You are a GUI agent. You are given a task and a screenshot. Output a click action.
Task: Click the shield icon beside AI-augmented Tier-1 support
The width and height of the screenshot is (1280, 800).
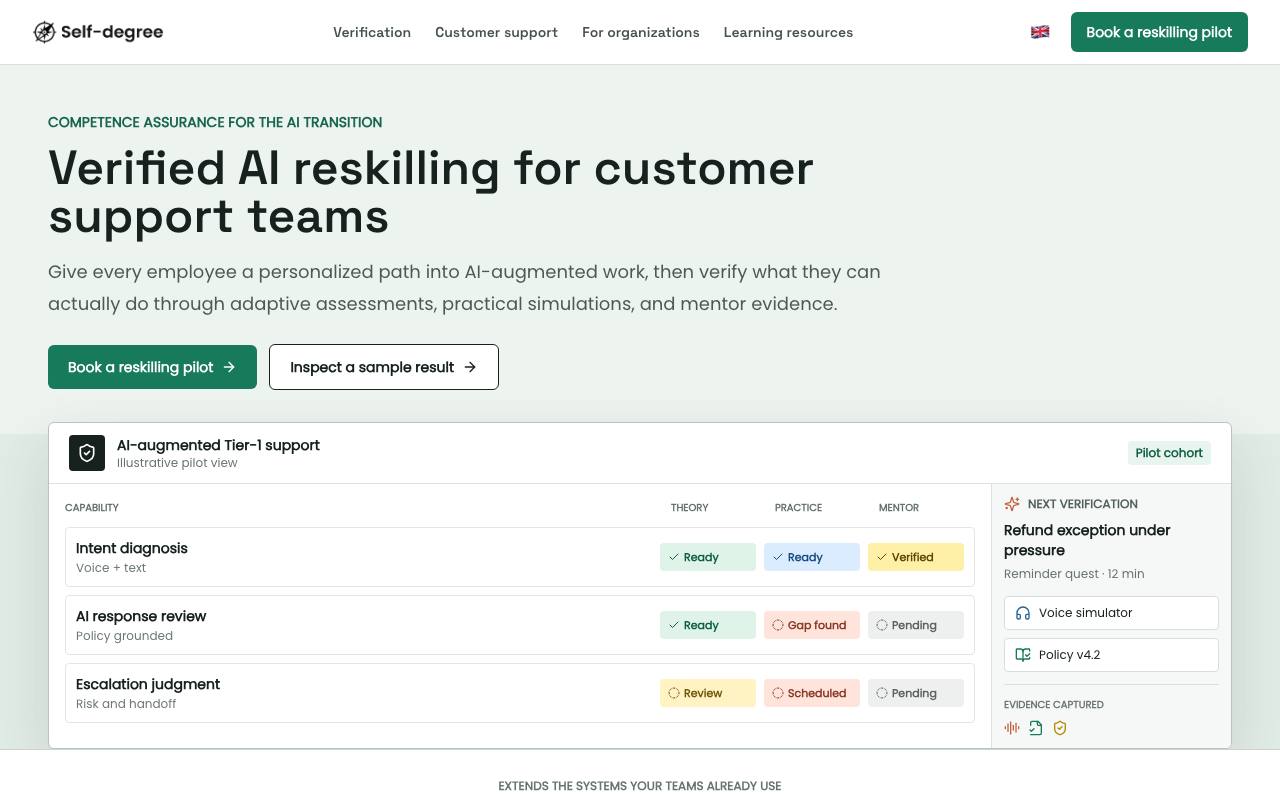click(x=87, y=453)
